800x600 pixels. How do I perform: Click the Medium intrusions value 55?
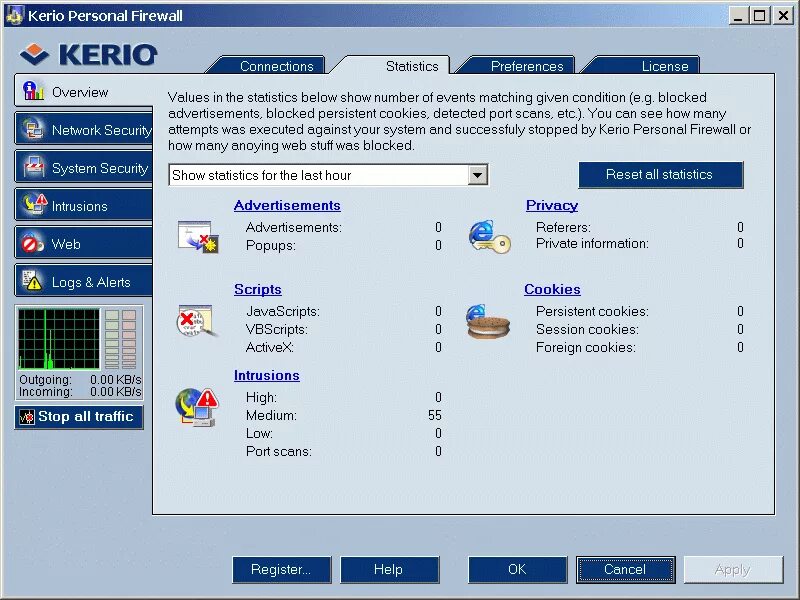(x=435, y=415)
